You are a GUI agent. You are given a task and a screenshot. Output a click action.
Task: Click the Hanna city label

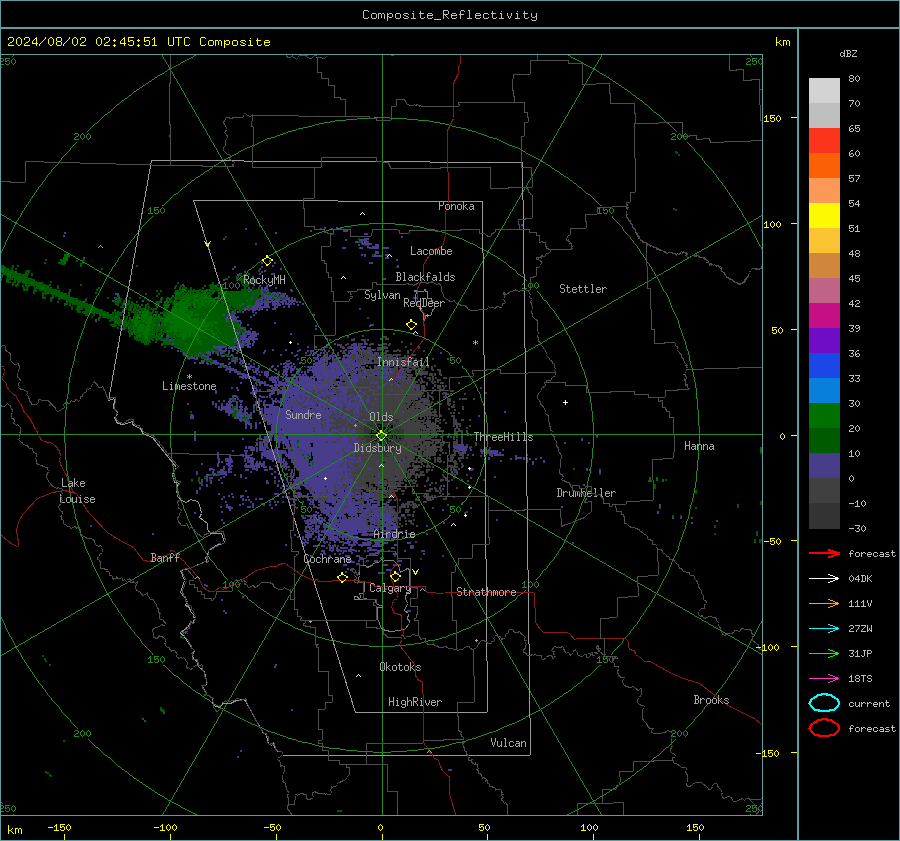[699, 446]
